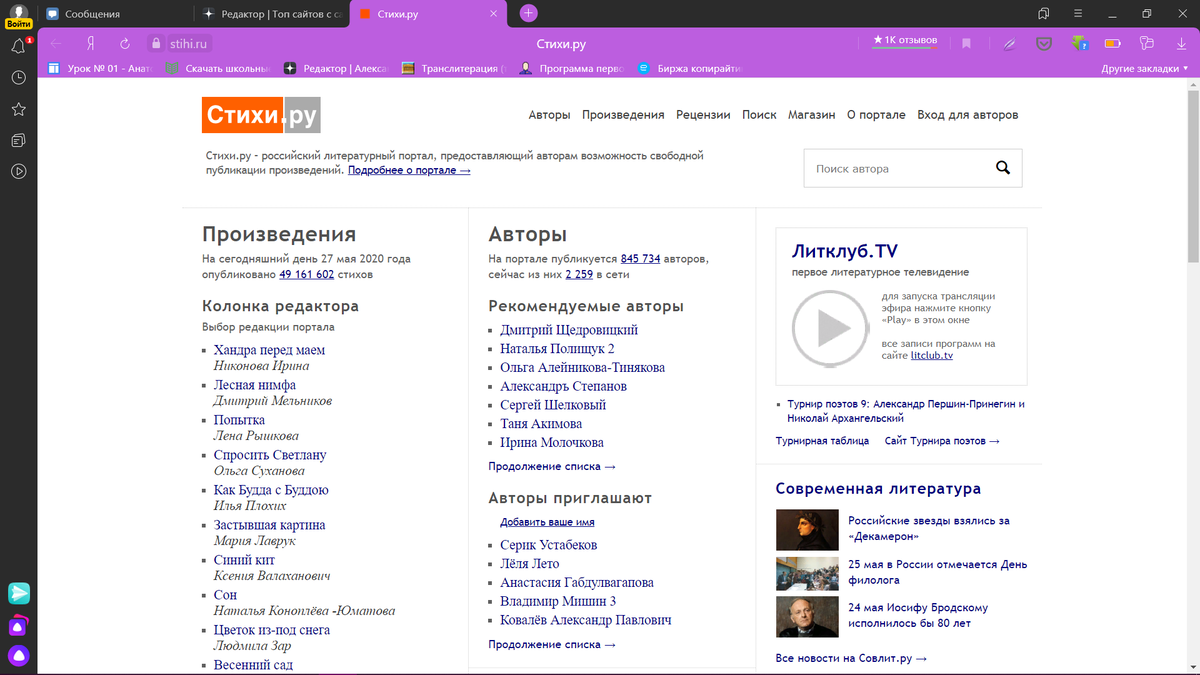This screenshot has width=1200, height=675.
Task: Play the Литклуб.TV broadcast
Action: (830, 327)
